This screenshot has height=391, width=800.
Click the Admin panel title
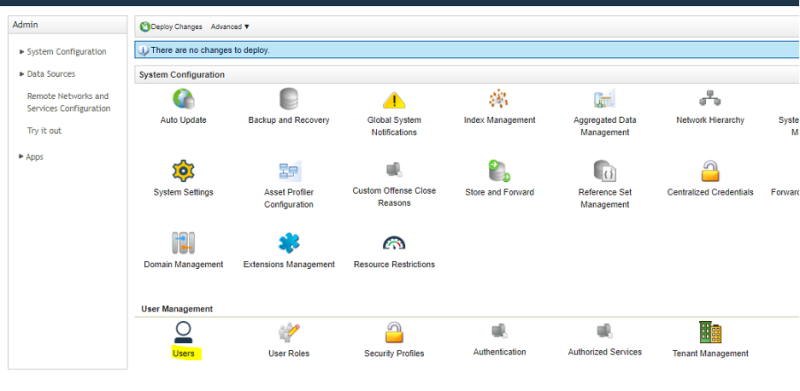(x=25, y=25)
